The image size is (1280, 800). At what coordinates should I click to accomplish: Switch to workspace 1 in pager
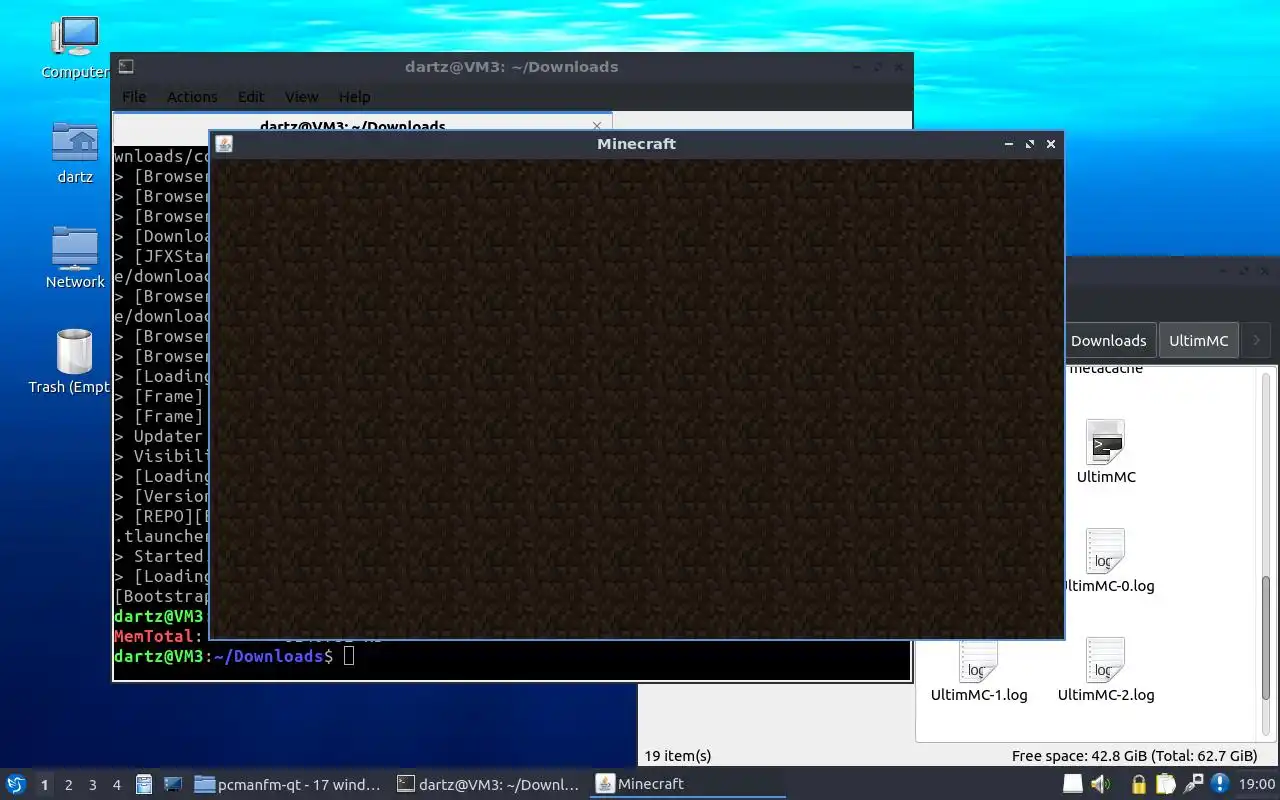(44, 785)
